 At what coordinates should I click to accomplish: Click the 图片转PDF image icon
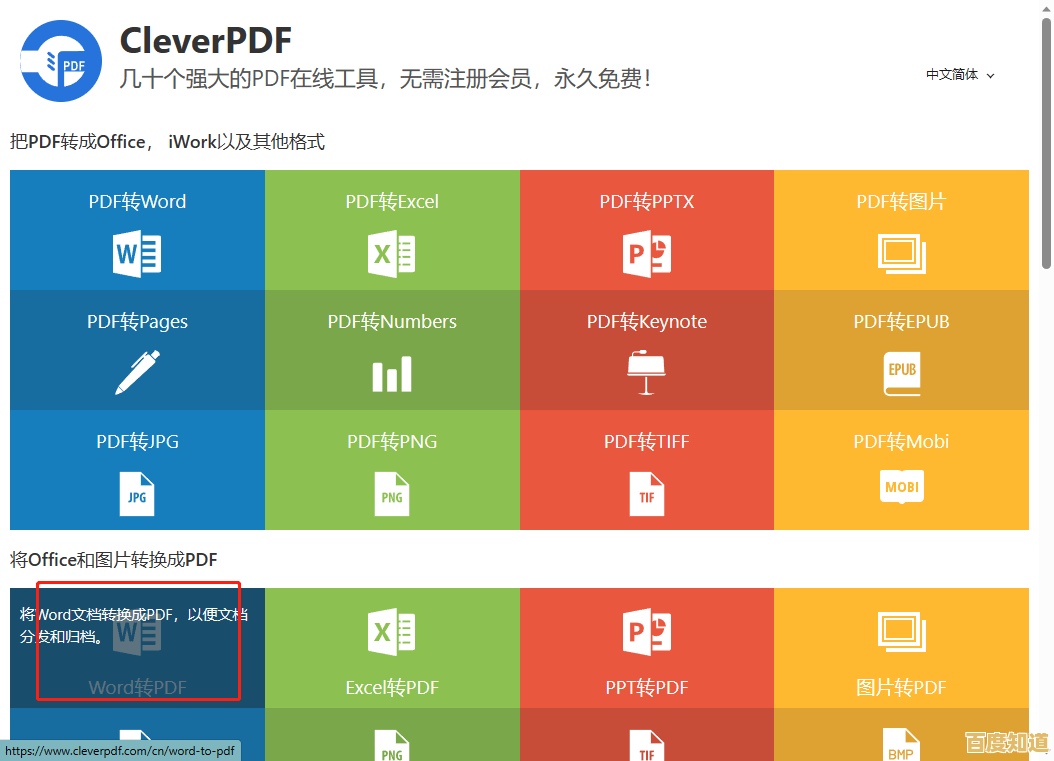coord(900,632)
